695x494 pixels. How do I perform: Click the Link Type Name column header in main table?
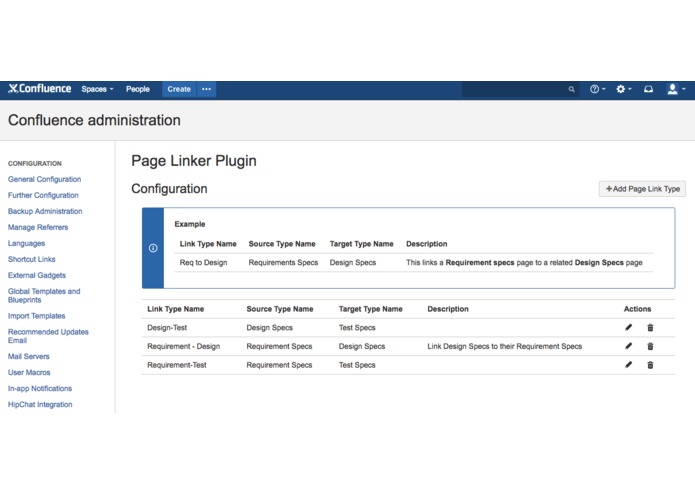click(x=176, y=309)
